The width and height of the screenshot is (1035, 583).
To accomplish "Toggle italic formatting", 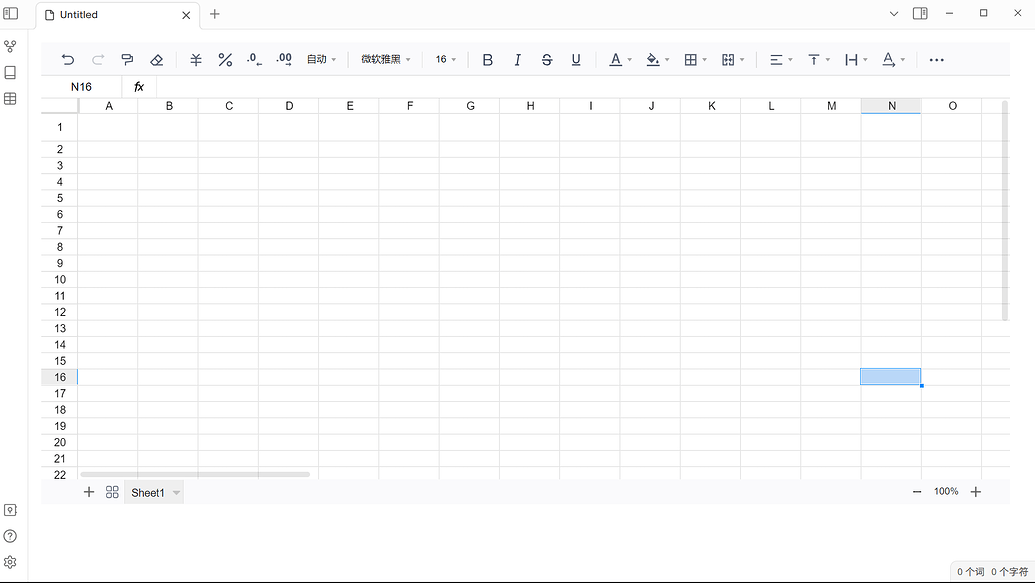I will (x=517, y=60).
